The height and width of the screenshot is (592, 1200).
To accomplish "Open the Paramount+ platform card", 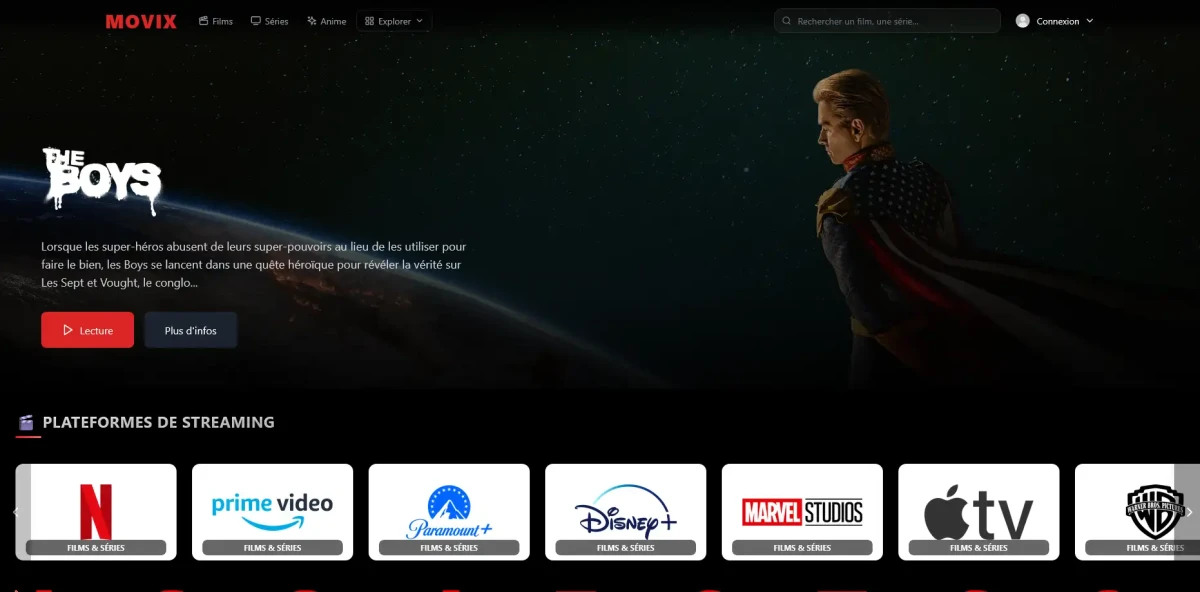I will point(449,512).
